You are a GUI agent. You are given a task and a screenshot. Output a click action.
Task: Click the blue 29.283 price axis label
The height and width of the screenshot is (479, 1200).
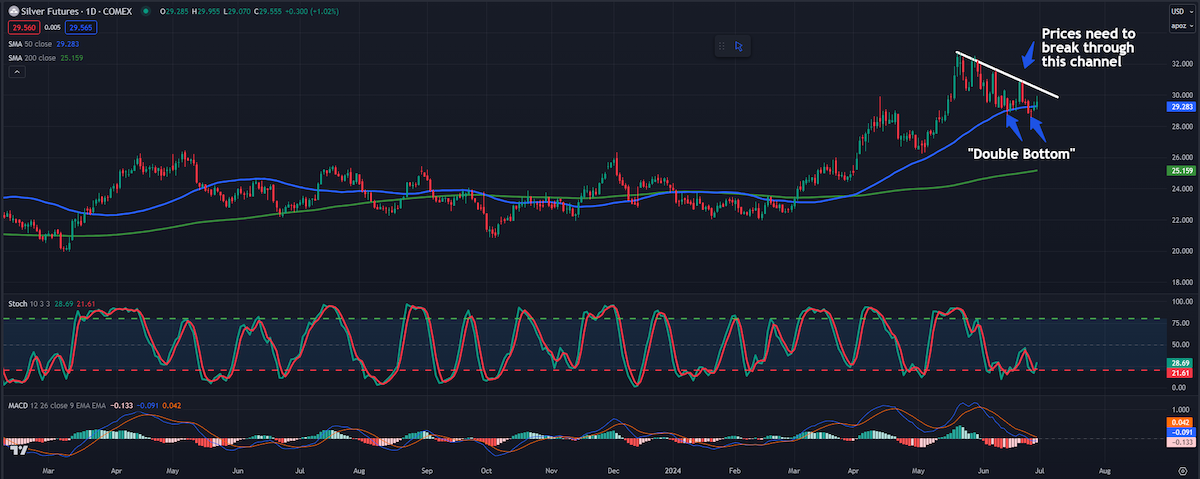1182,105
